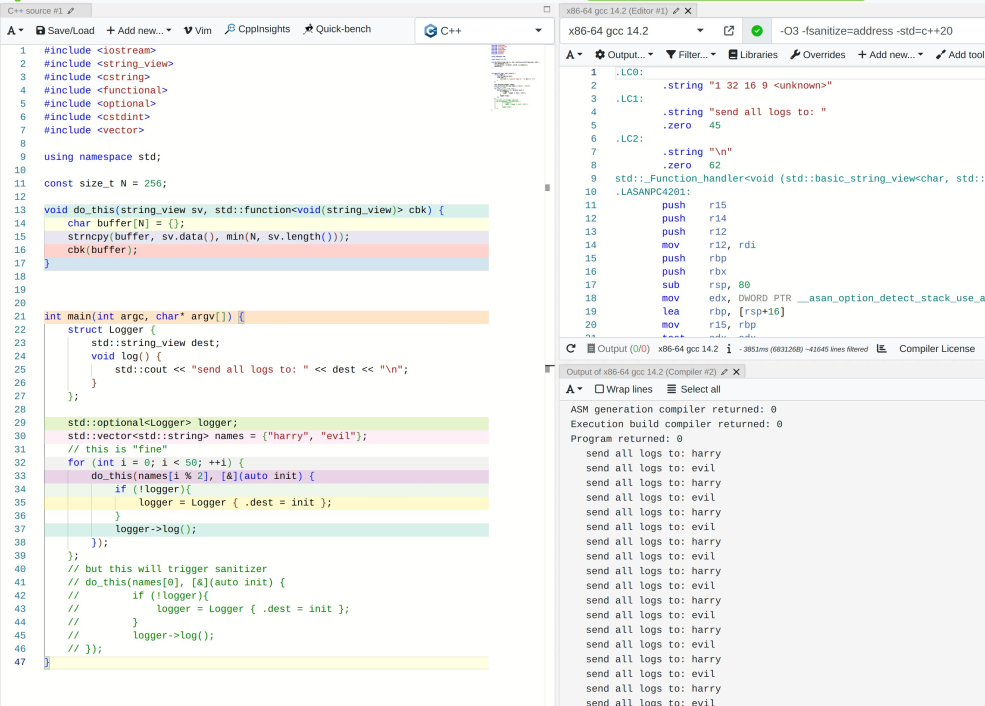Click the chart icon beside Compiler License
The width and height of the screenshot is (985, 706).
pos(881,349)
